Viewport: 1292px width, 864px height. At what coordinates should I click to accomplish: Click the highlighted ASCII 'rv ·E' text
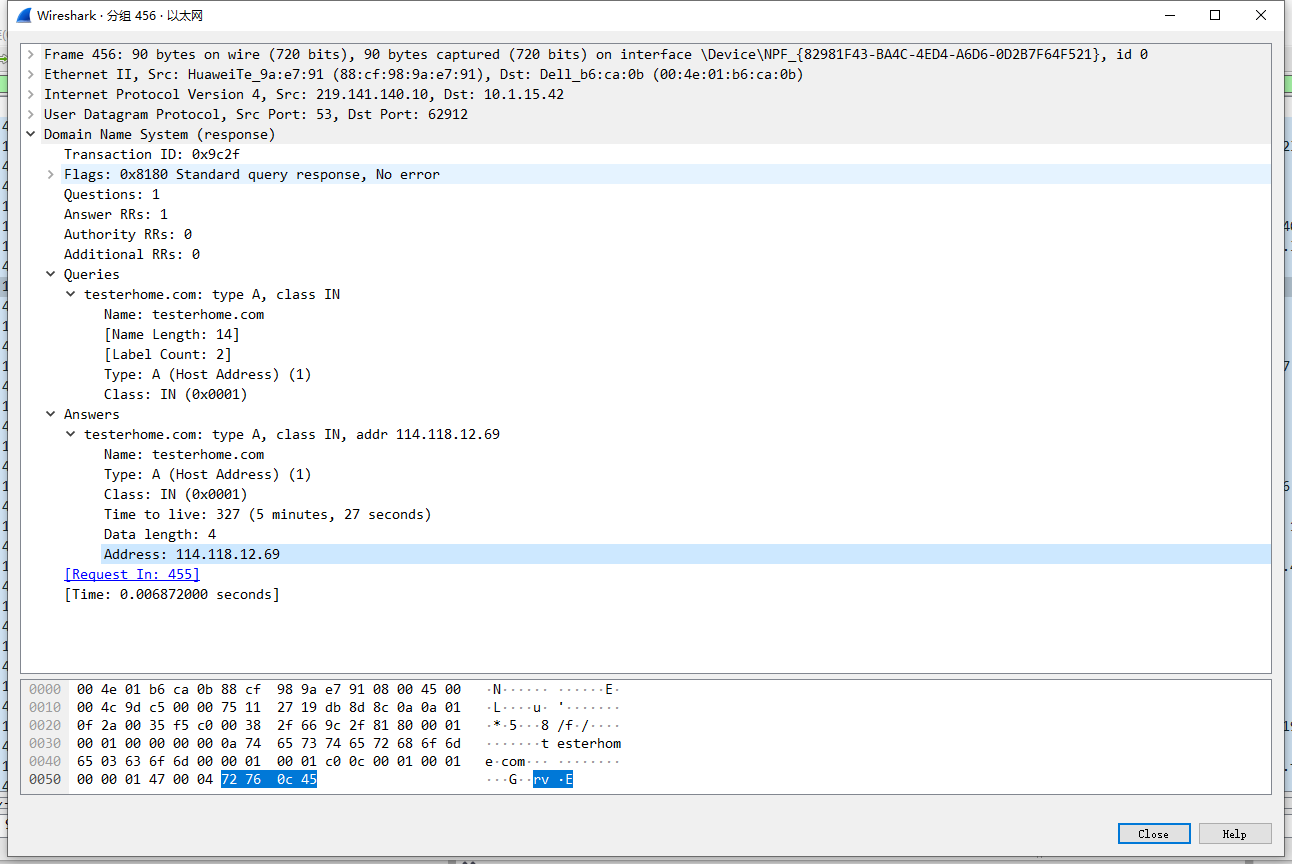click(553, 779)
